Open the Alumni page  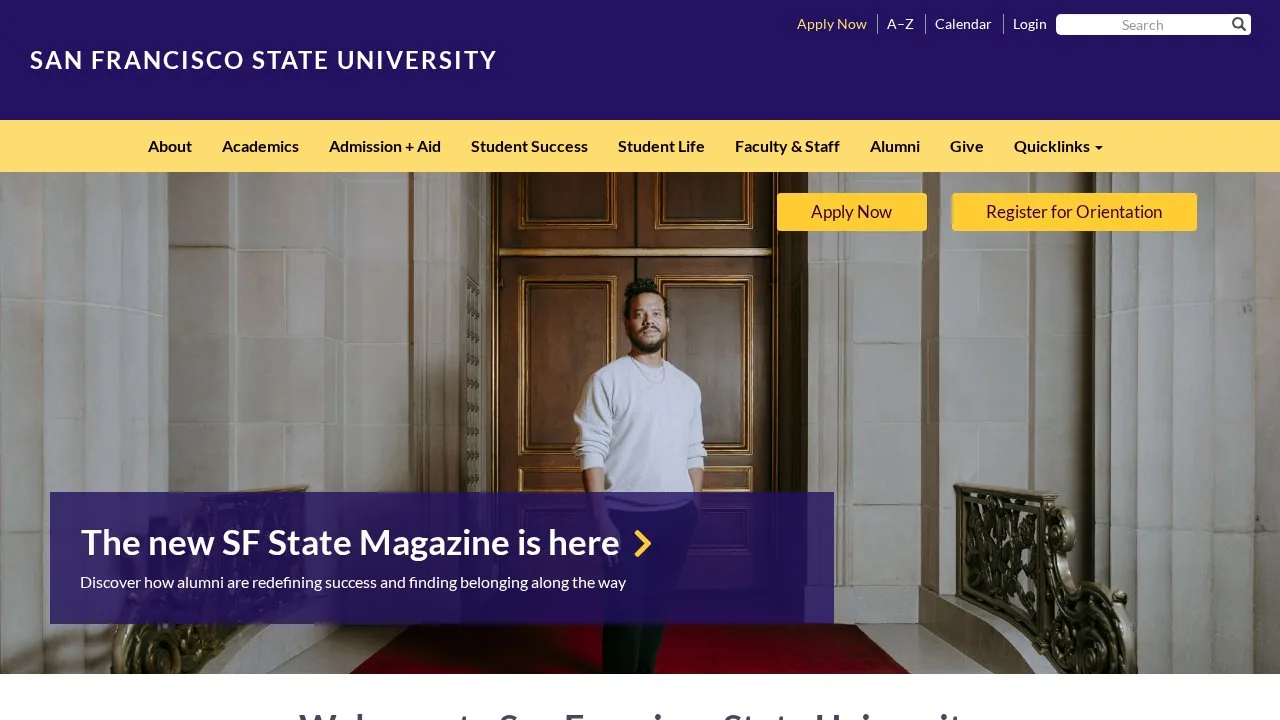[895, 146]
